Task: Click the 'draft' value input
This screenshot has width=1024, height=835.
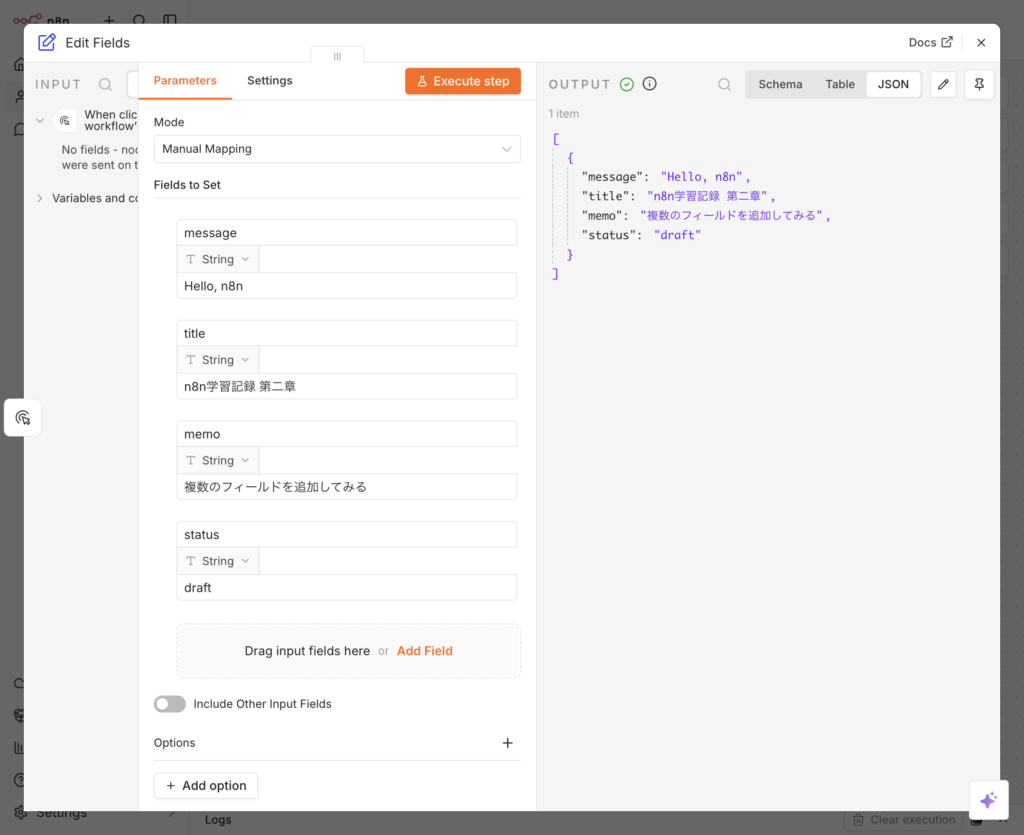Action: click(347, 588)
